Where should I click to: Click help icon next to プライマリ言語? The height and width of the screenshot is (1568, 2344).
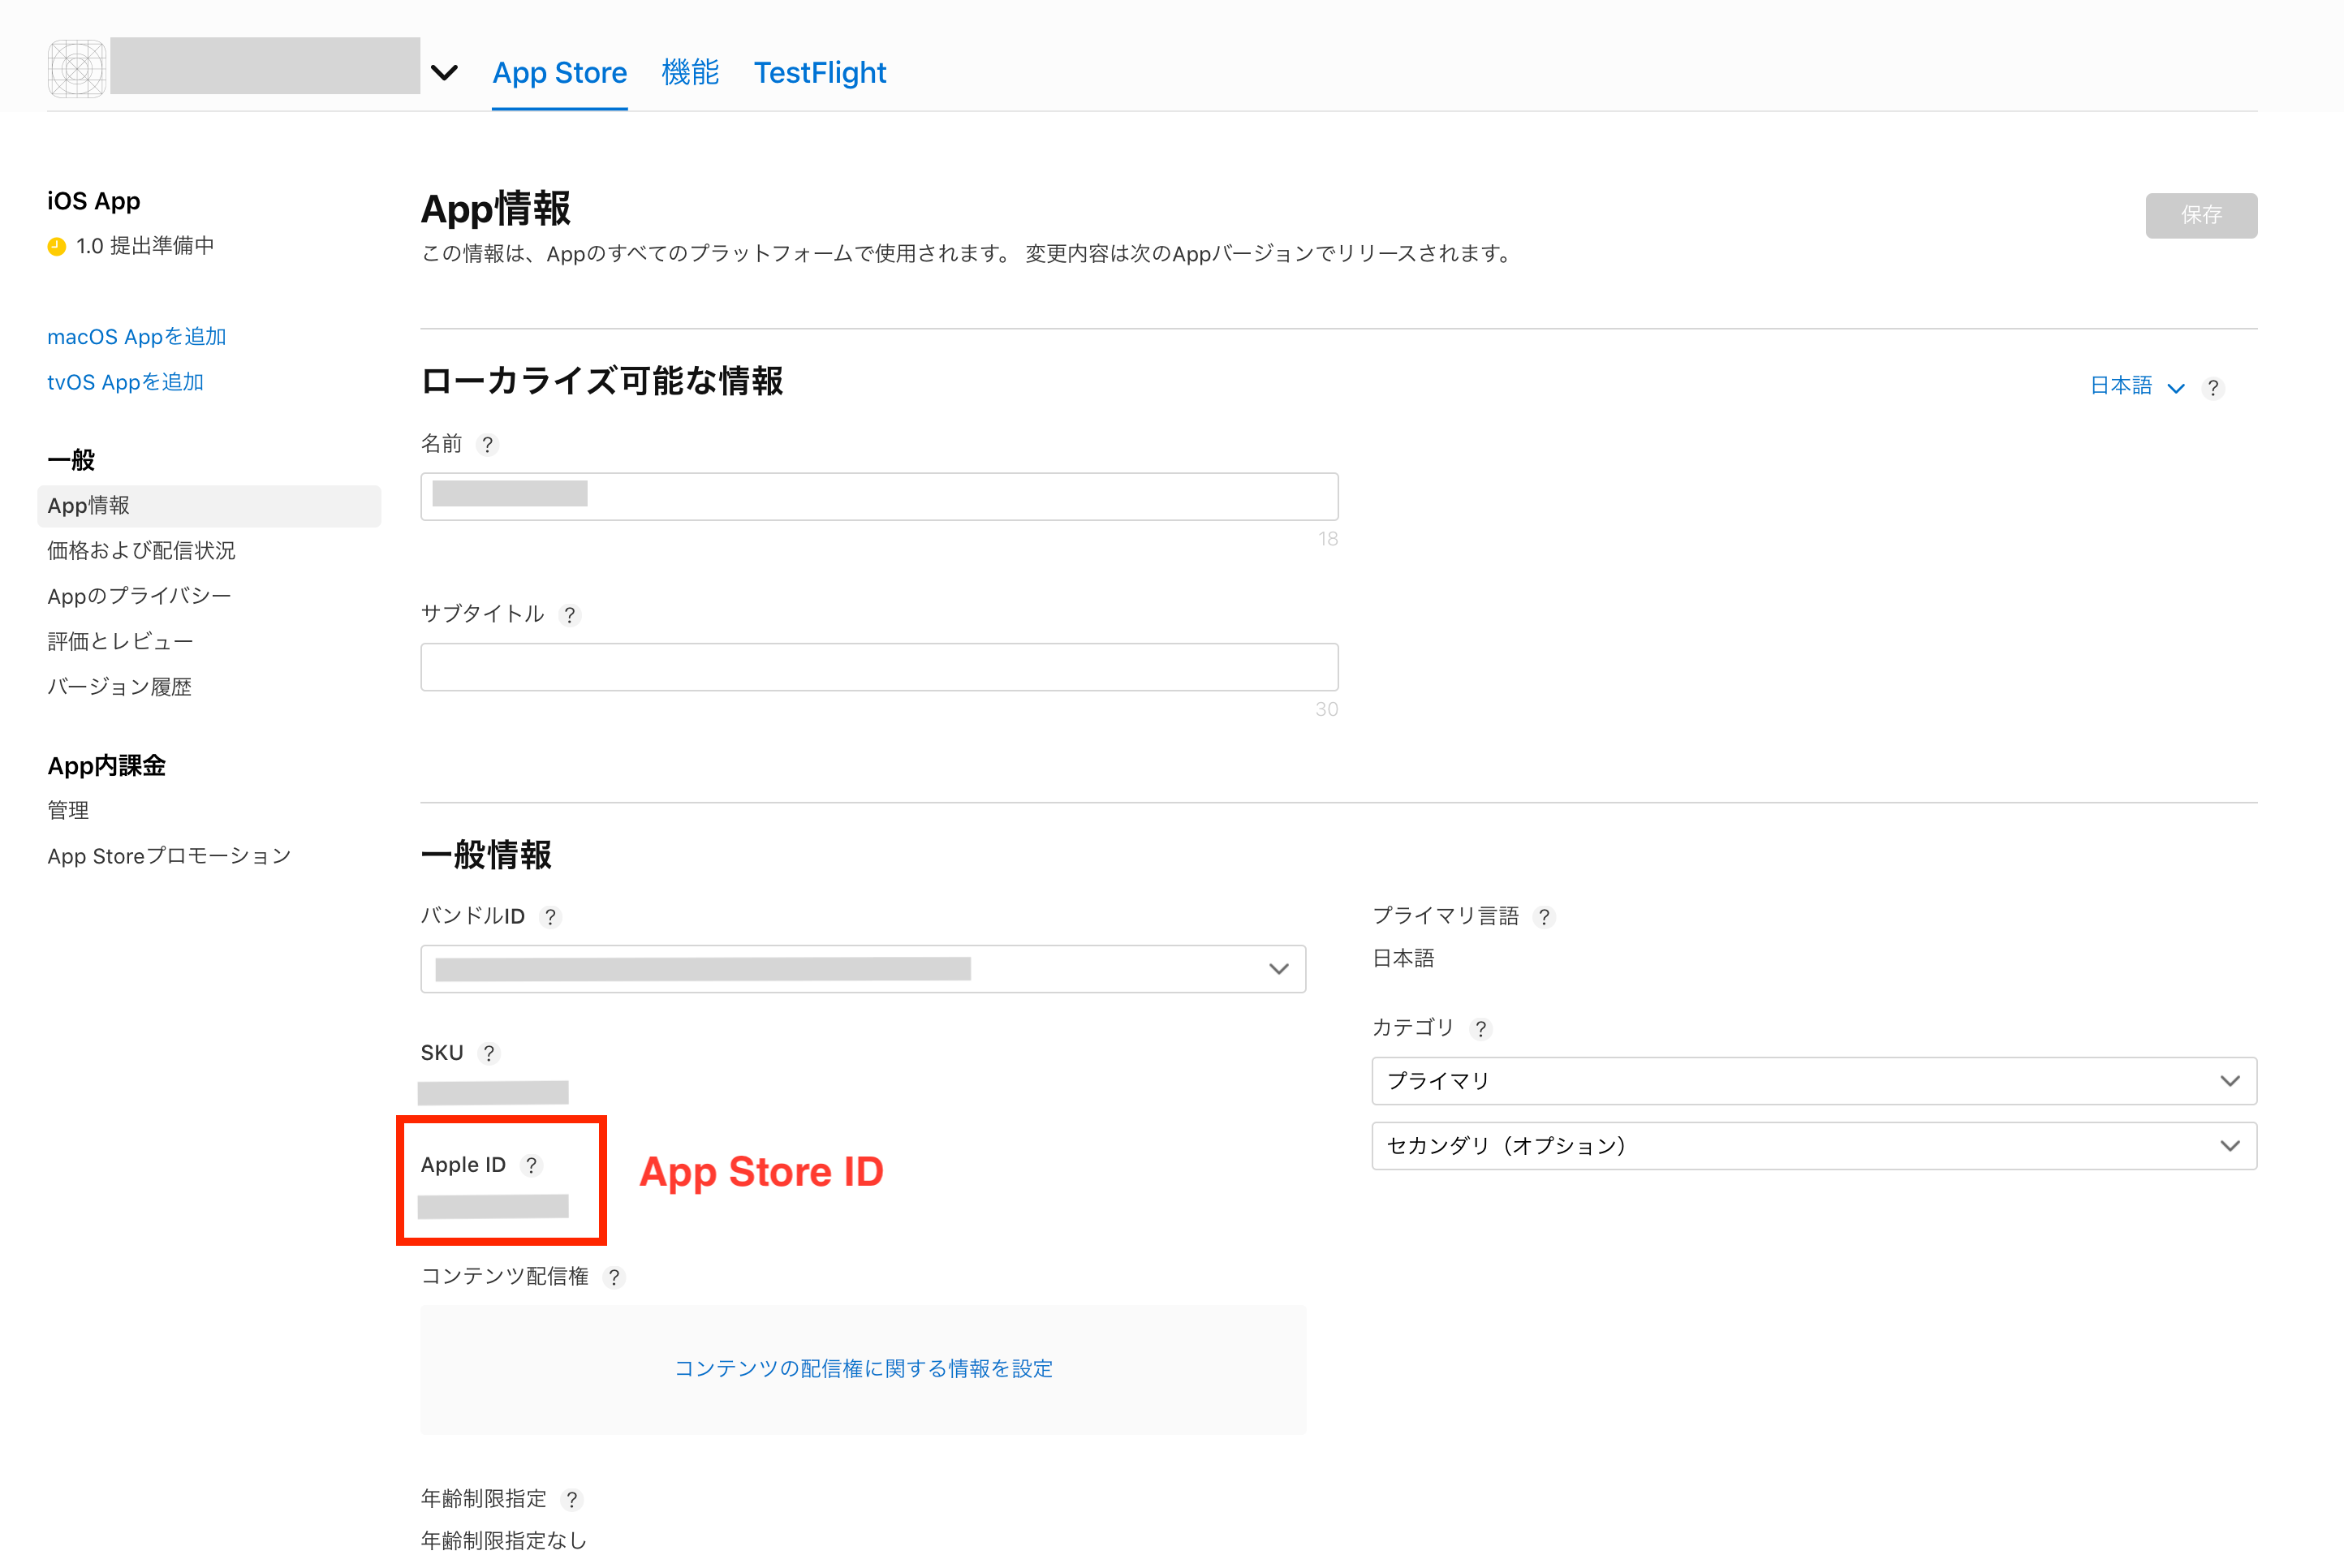(x=1544, y=917)
